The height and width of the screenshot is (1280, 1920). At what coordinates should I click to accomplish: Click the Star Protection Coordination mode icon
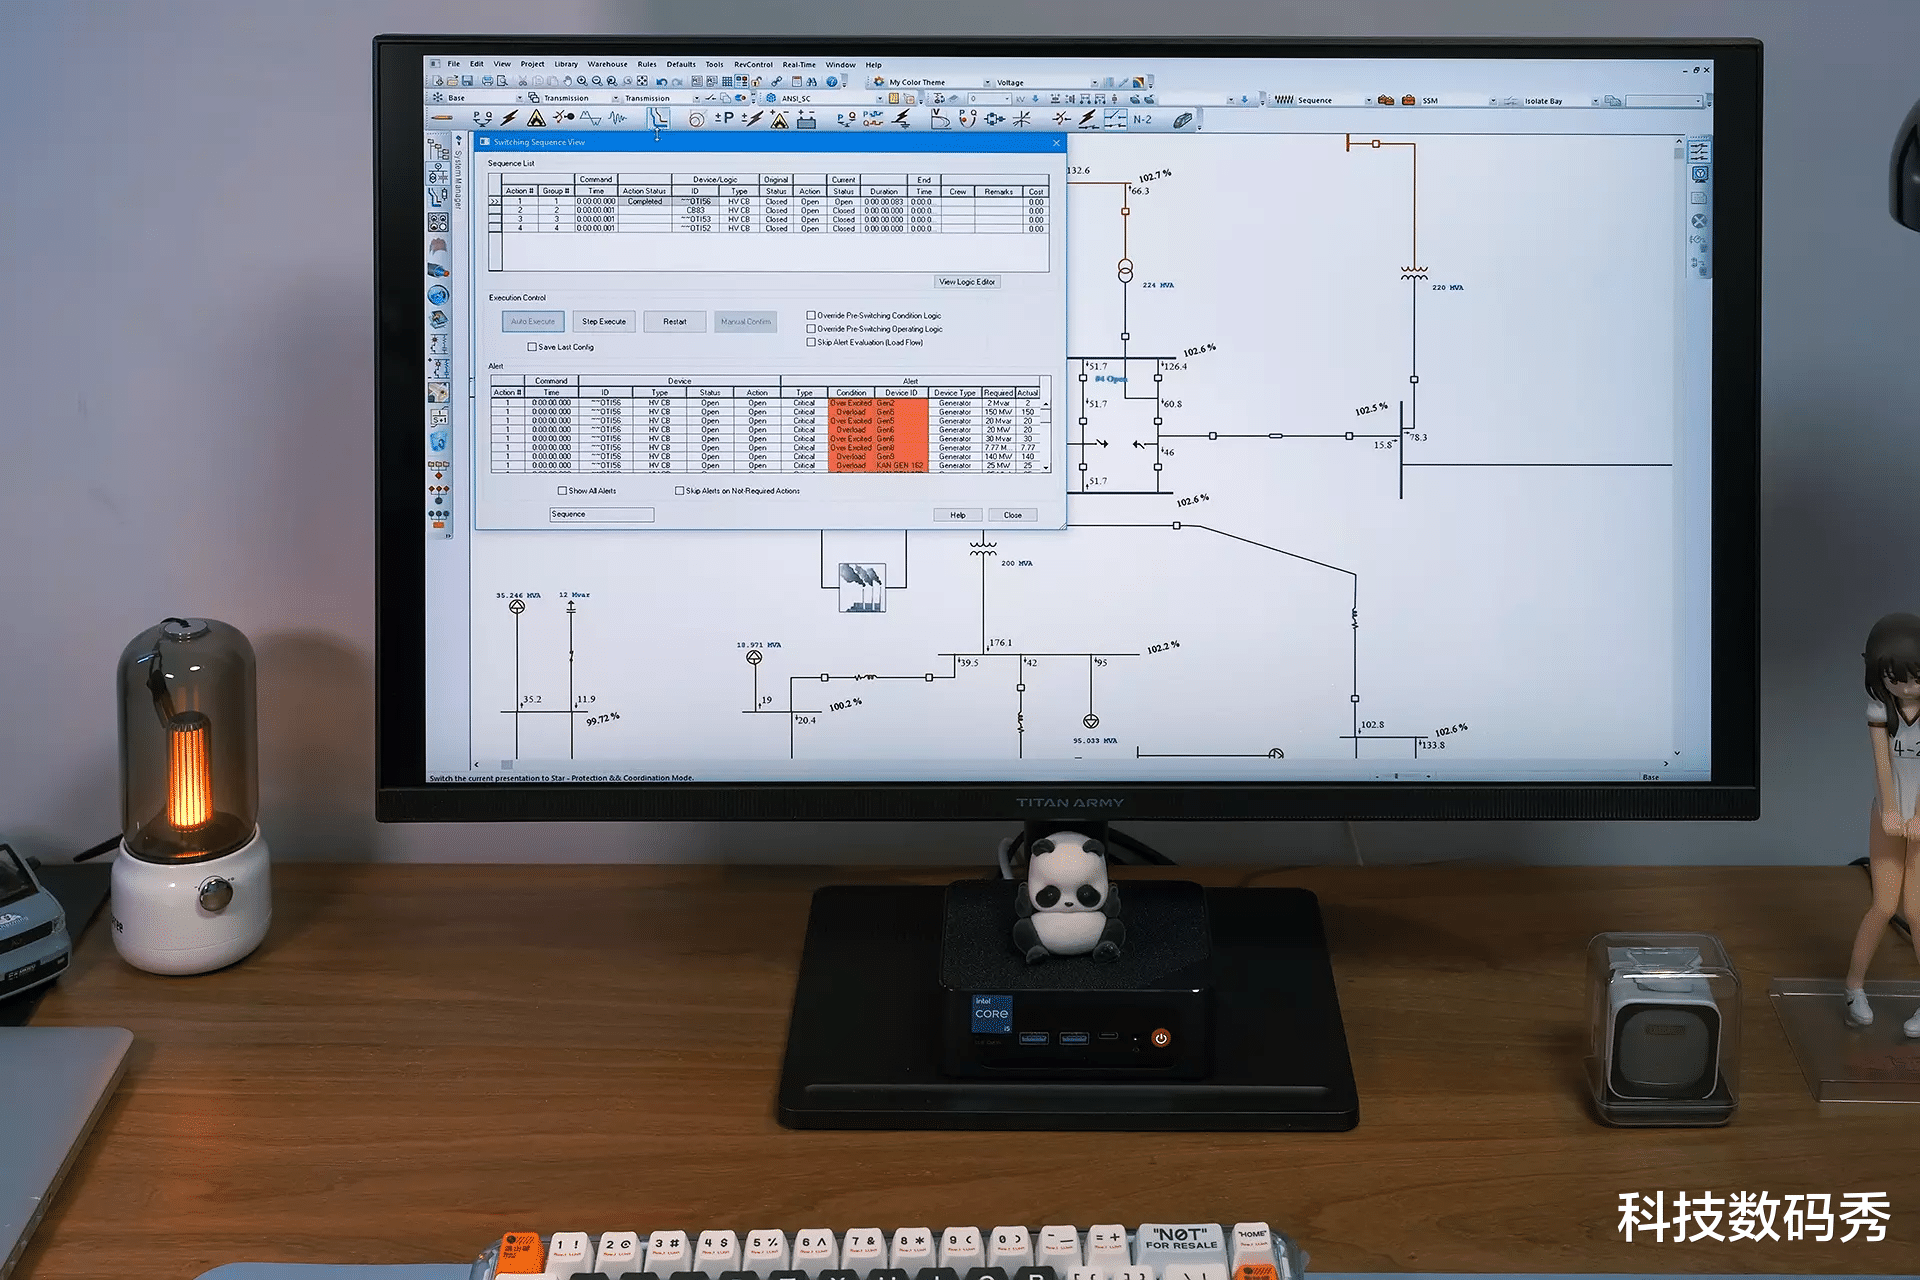pos(658,118)
